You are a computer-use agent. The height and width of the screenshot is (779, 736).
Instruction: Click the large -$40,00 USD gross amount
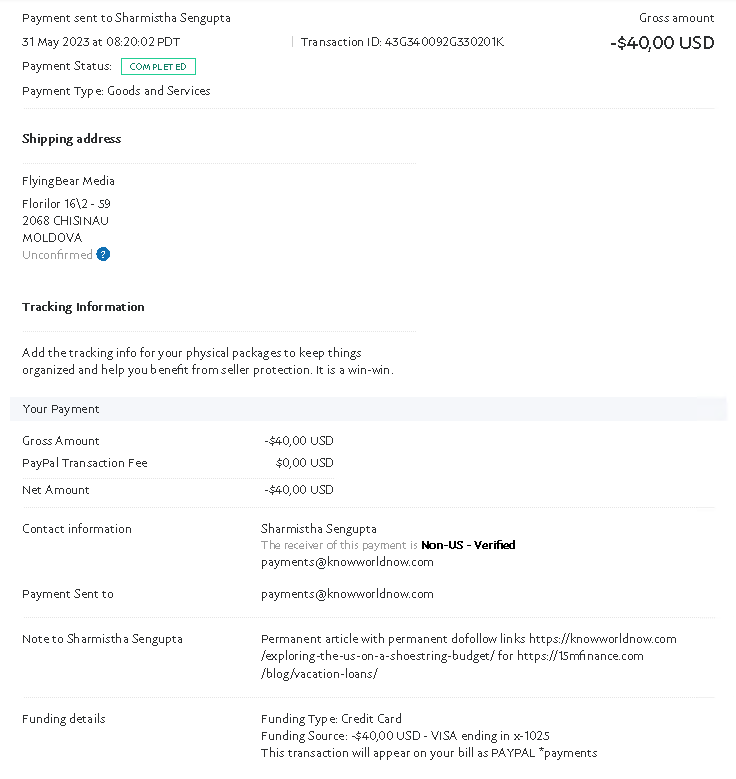click(x=662, y=43)
